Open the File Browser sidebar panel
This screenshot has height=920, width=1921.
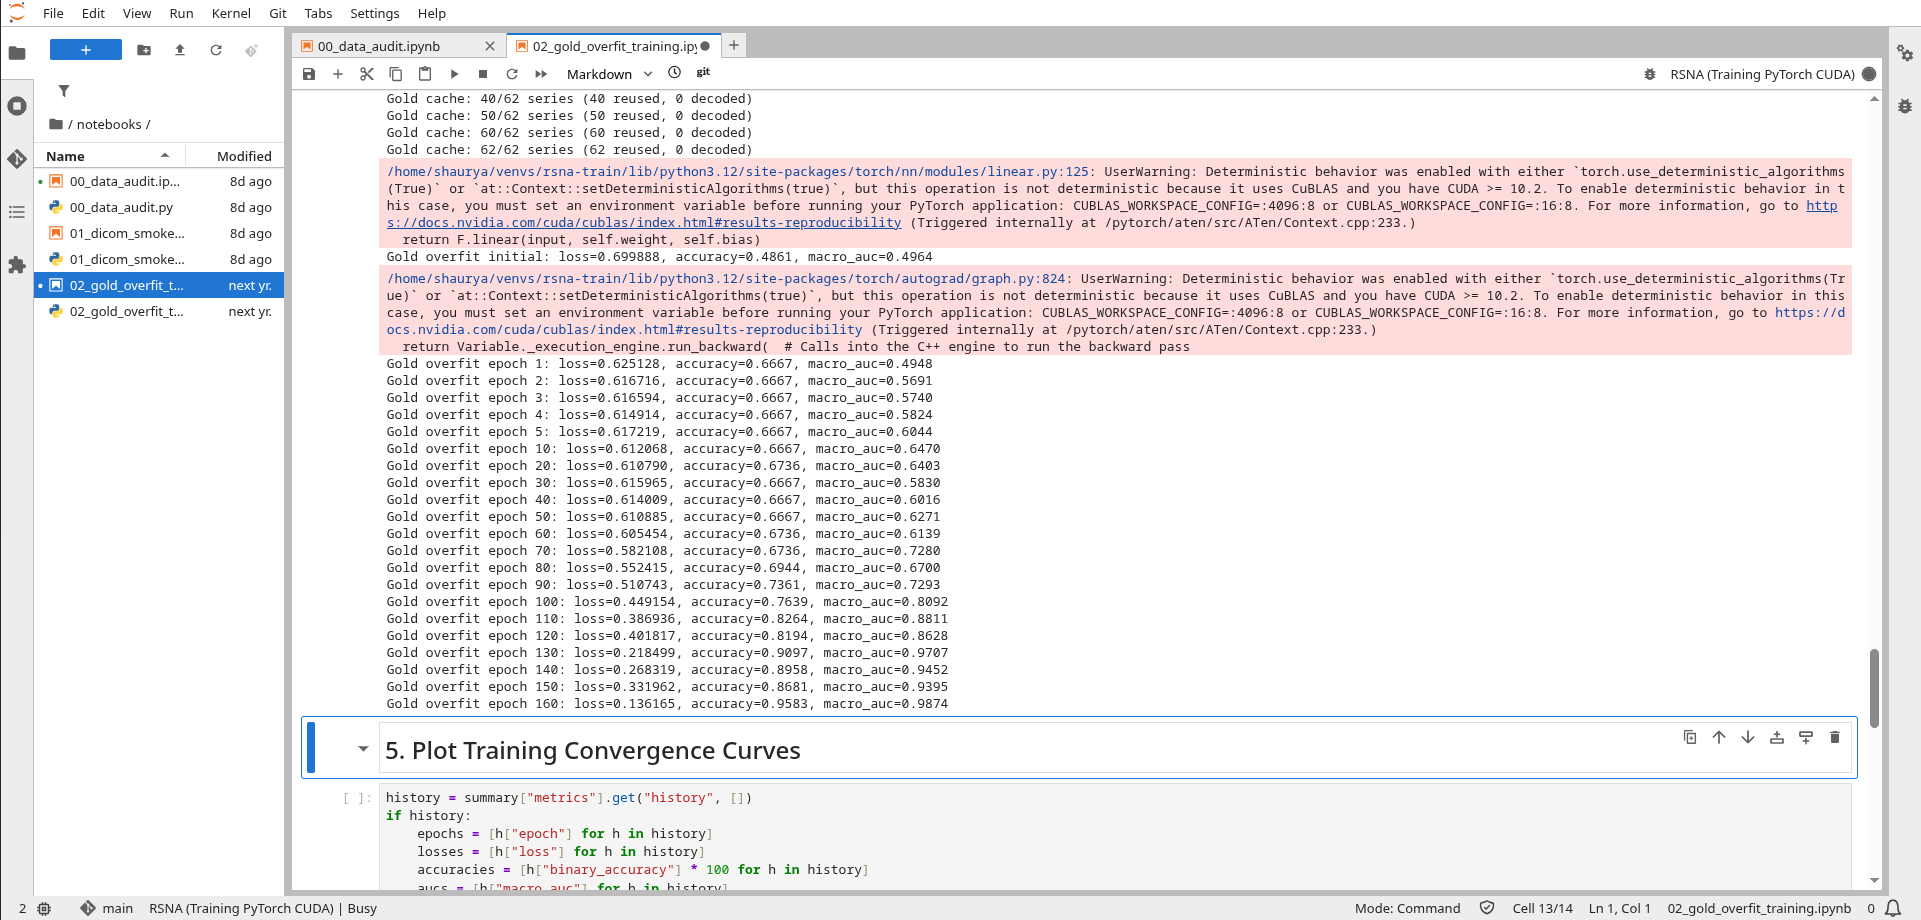pos(17,53)
